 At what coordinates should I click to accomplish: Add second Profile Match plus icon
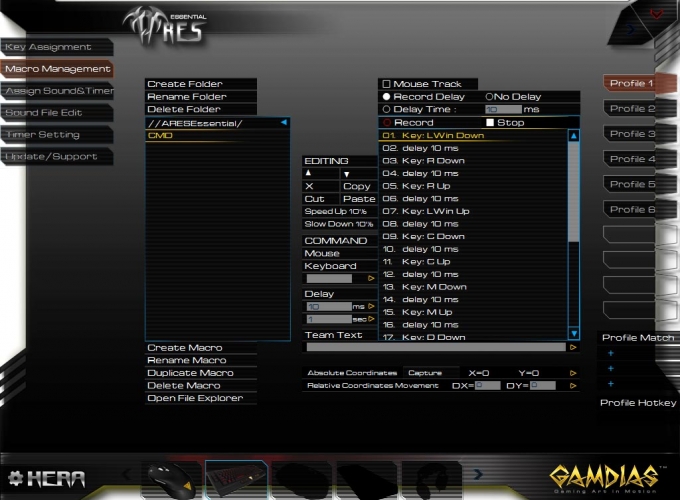611,369
